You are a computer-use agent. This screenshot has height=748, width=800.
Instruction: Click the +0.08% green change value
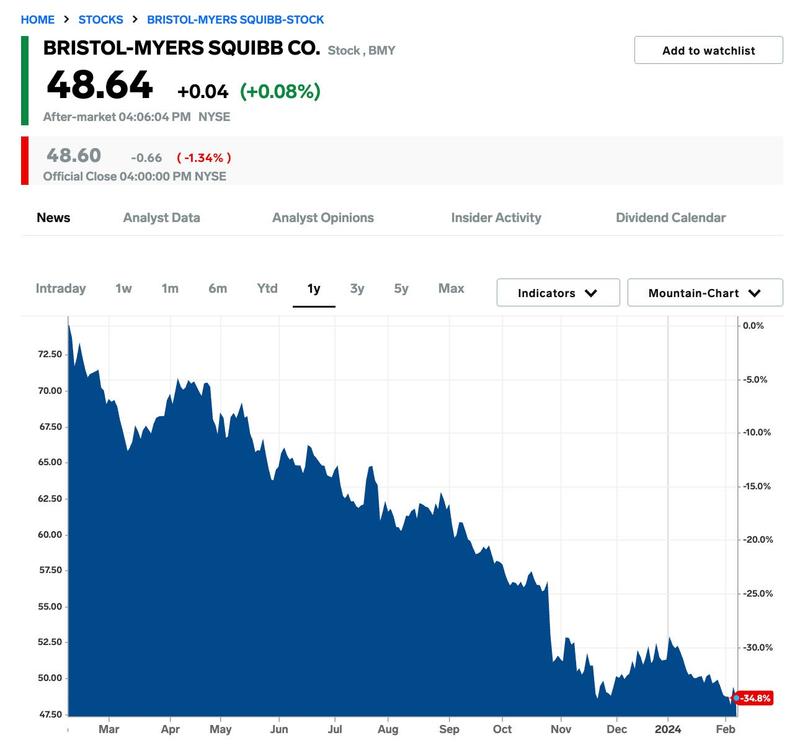tap(280, 91)
